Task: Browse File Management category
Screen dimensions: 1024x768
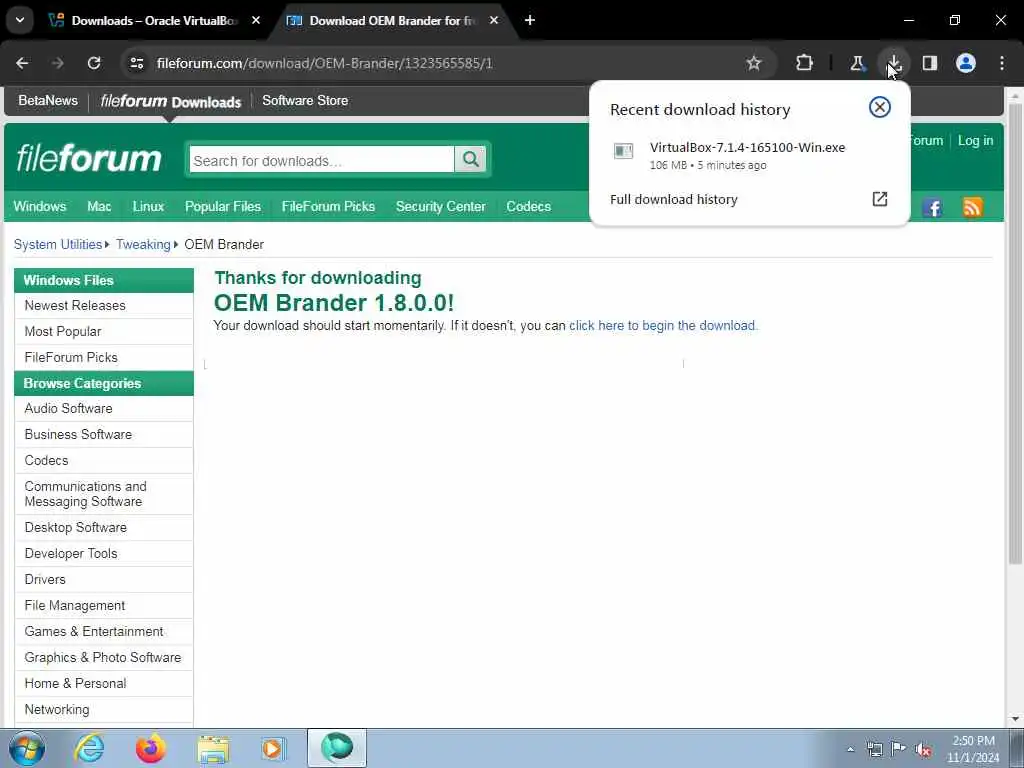Action: click(x=104, y=606)
